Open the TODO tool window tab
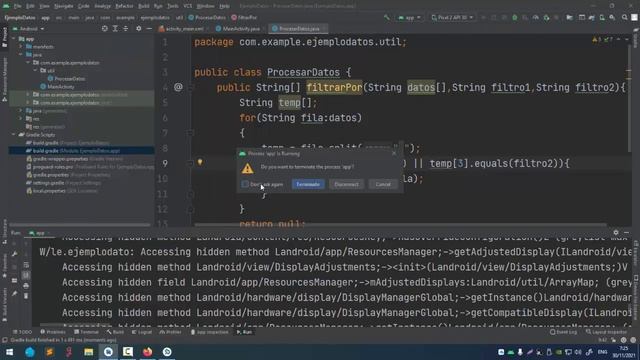 22,332
